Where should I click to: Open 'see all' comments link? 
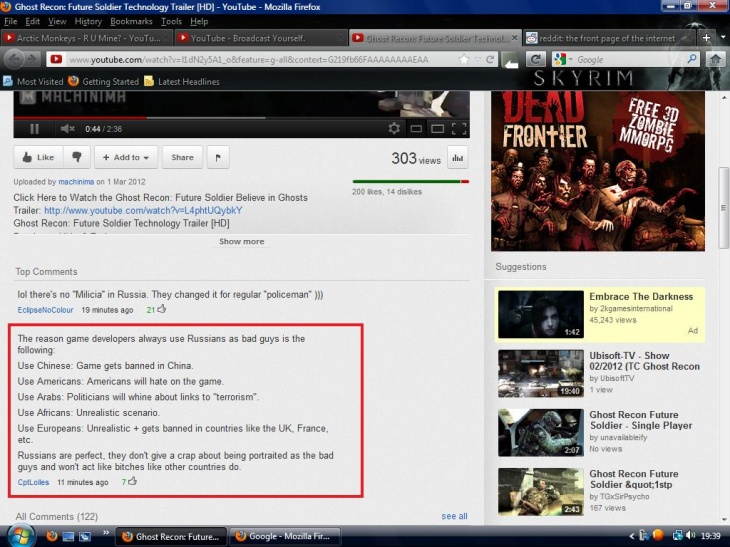[x=454, y=516]
